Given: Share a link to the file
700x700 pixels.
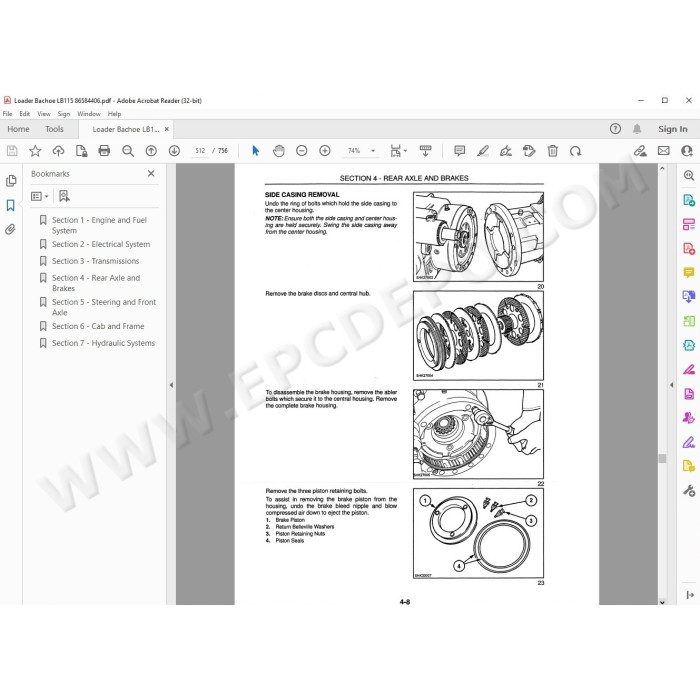Looking at the screenshot, I should 640,151.
